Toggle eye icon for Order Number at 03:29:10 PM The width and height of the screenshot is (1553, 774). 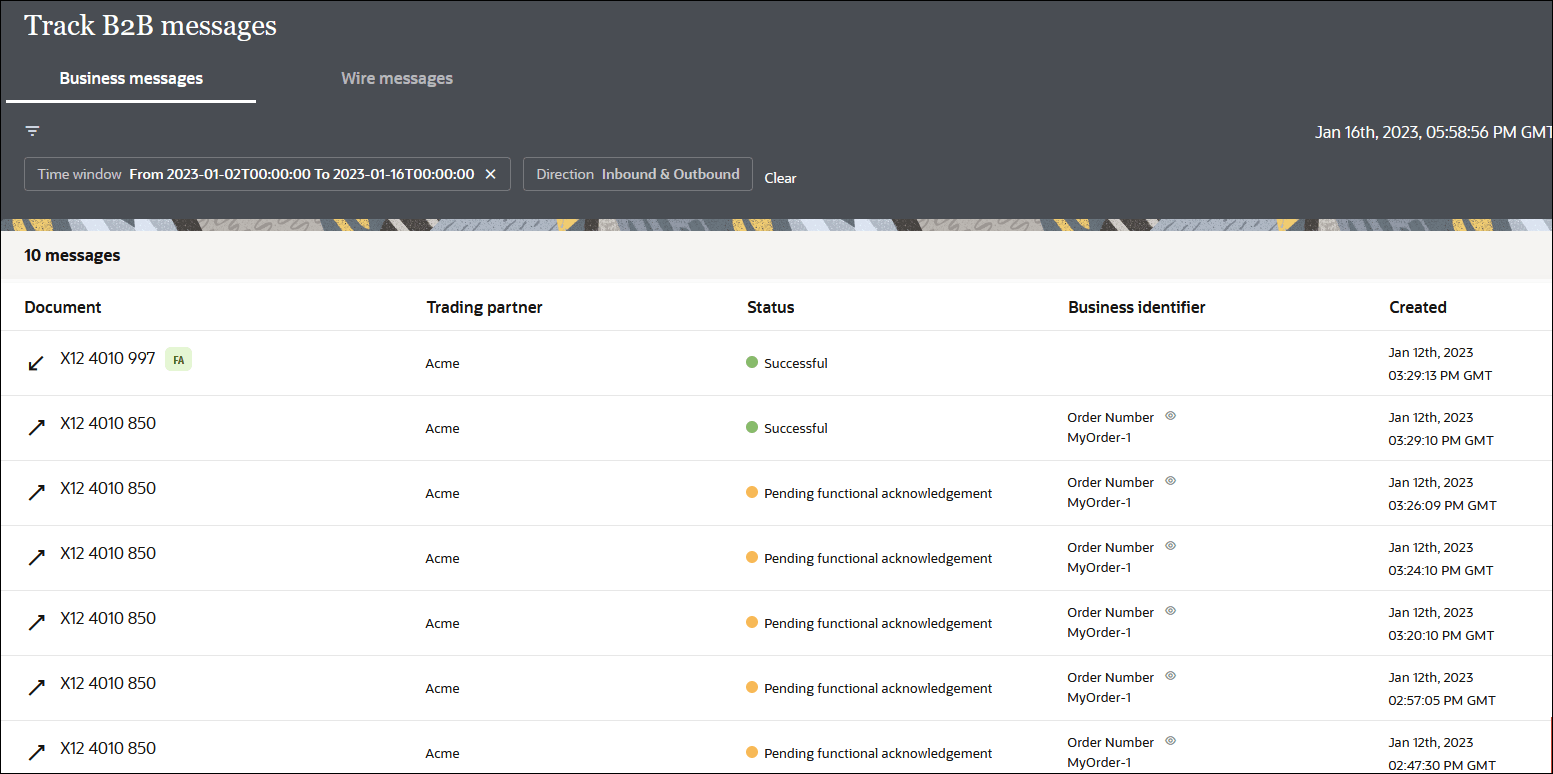click(1170, 416)
